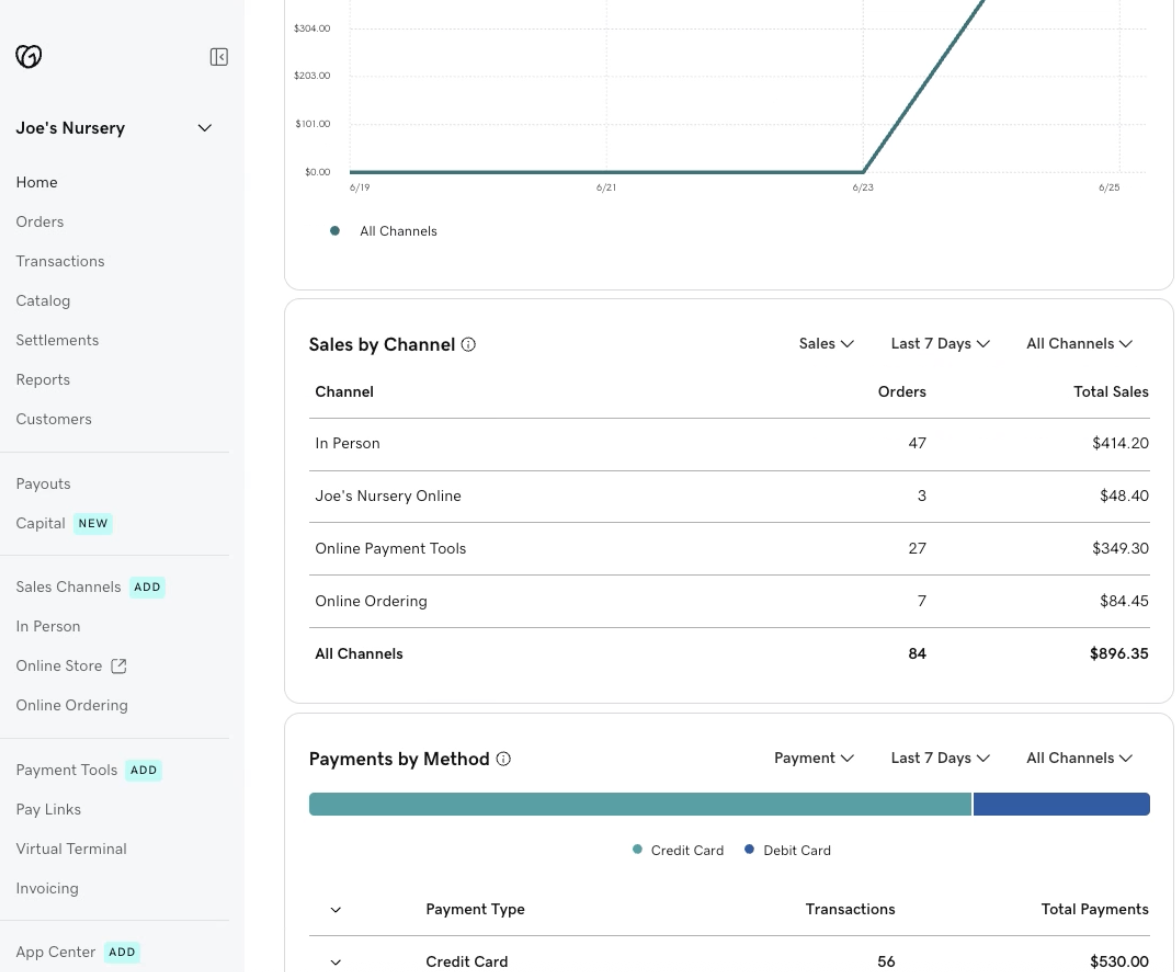The width and height of the screenshot is (1175, 972).
Task: Open Pay Links in the sidebar
Action: (48, 809)
